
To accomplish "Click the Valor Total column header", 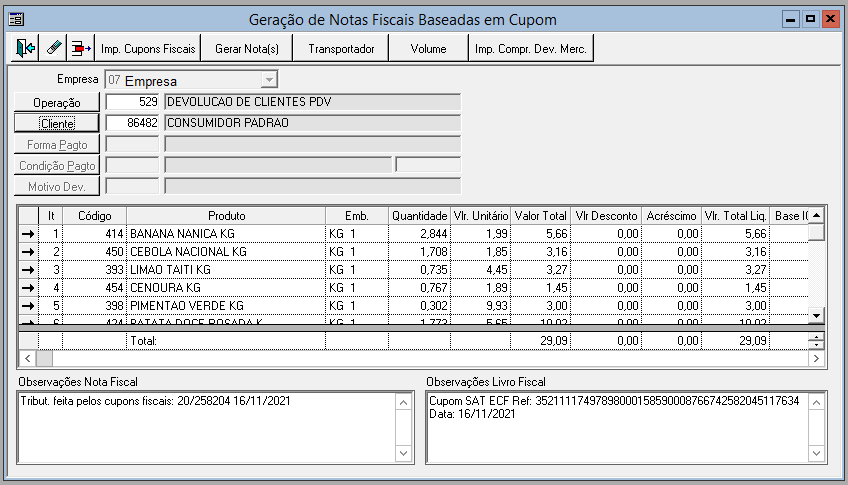I will pos(540,216).
